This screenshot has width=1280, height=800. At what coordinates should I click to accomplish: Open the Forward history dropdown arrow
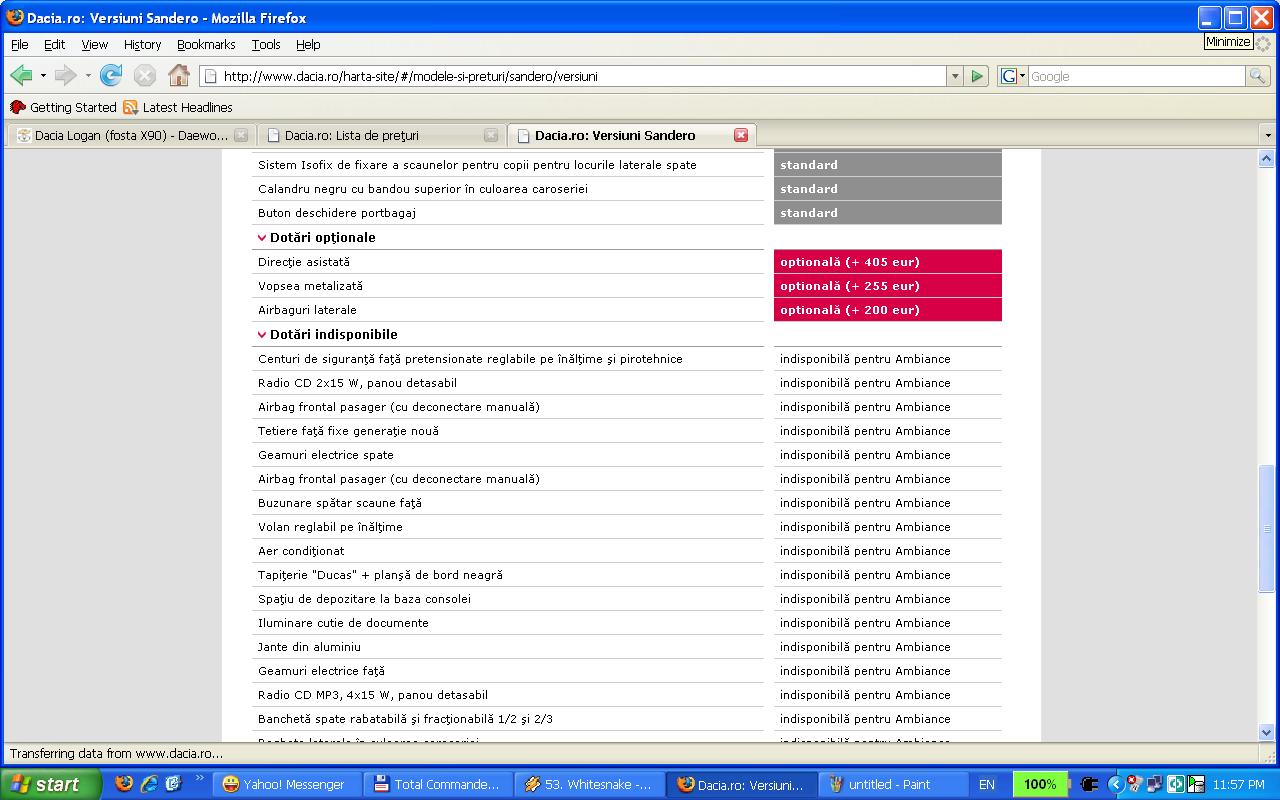click(88, 76)
